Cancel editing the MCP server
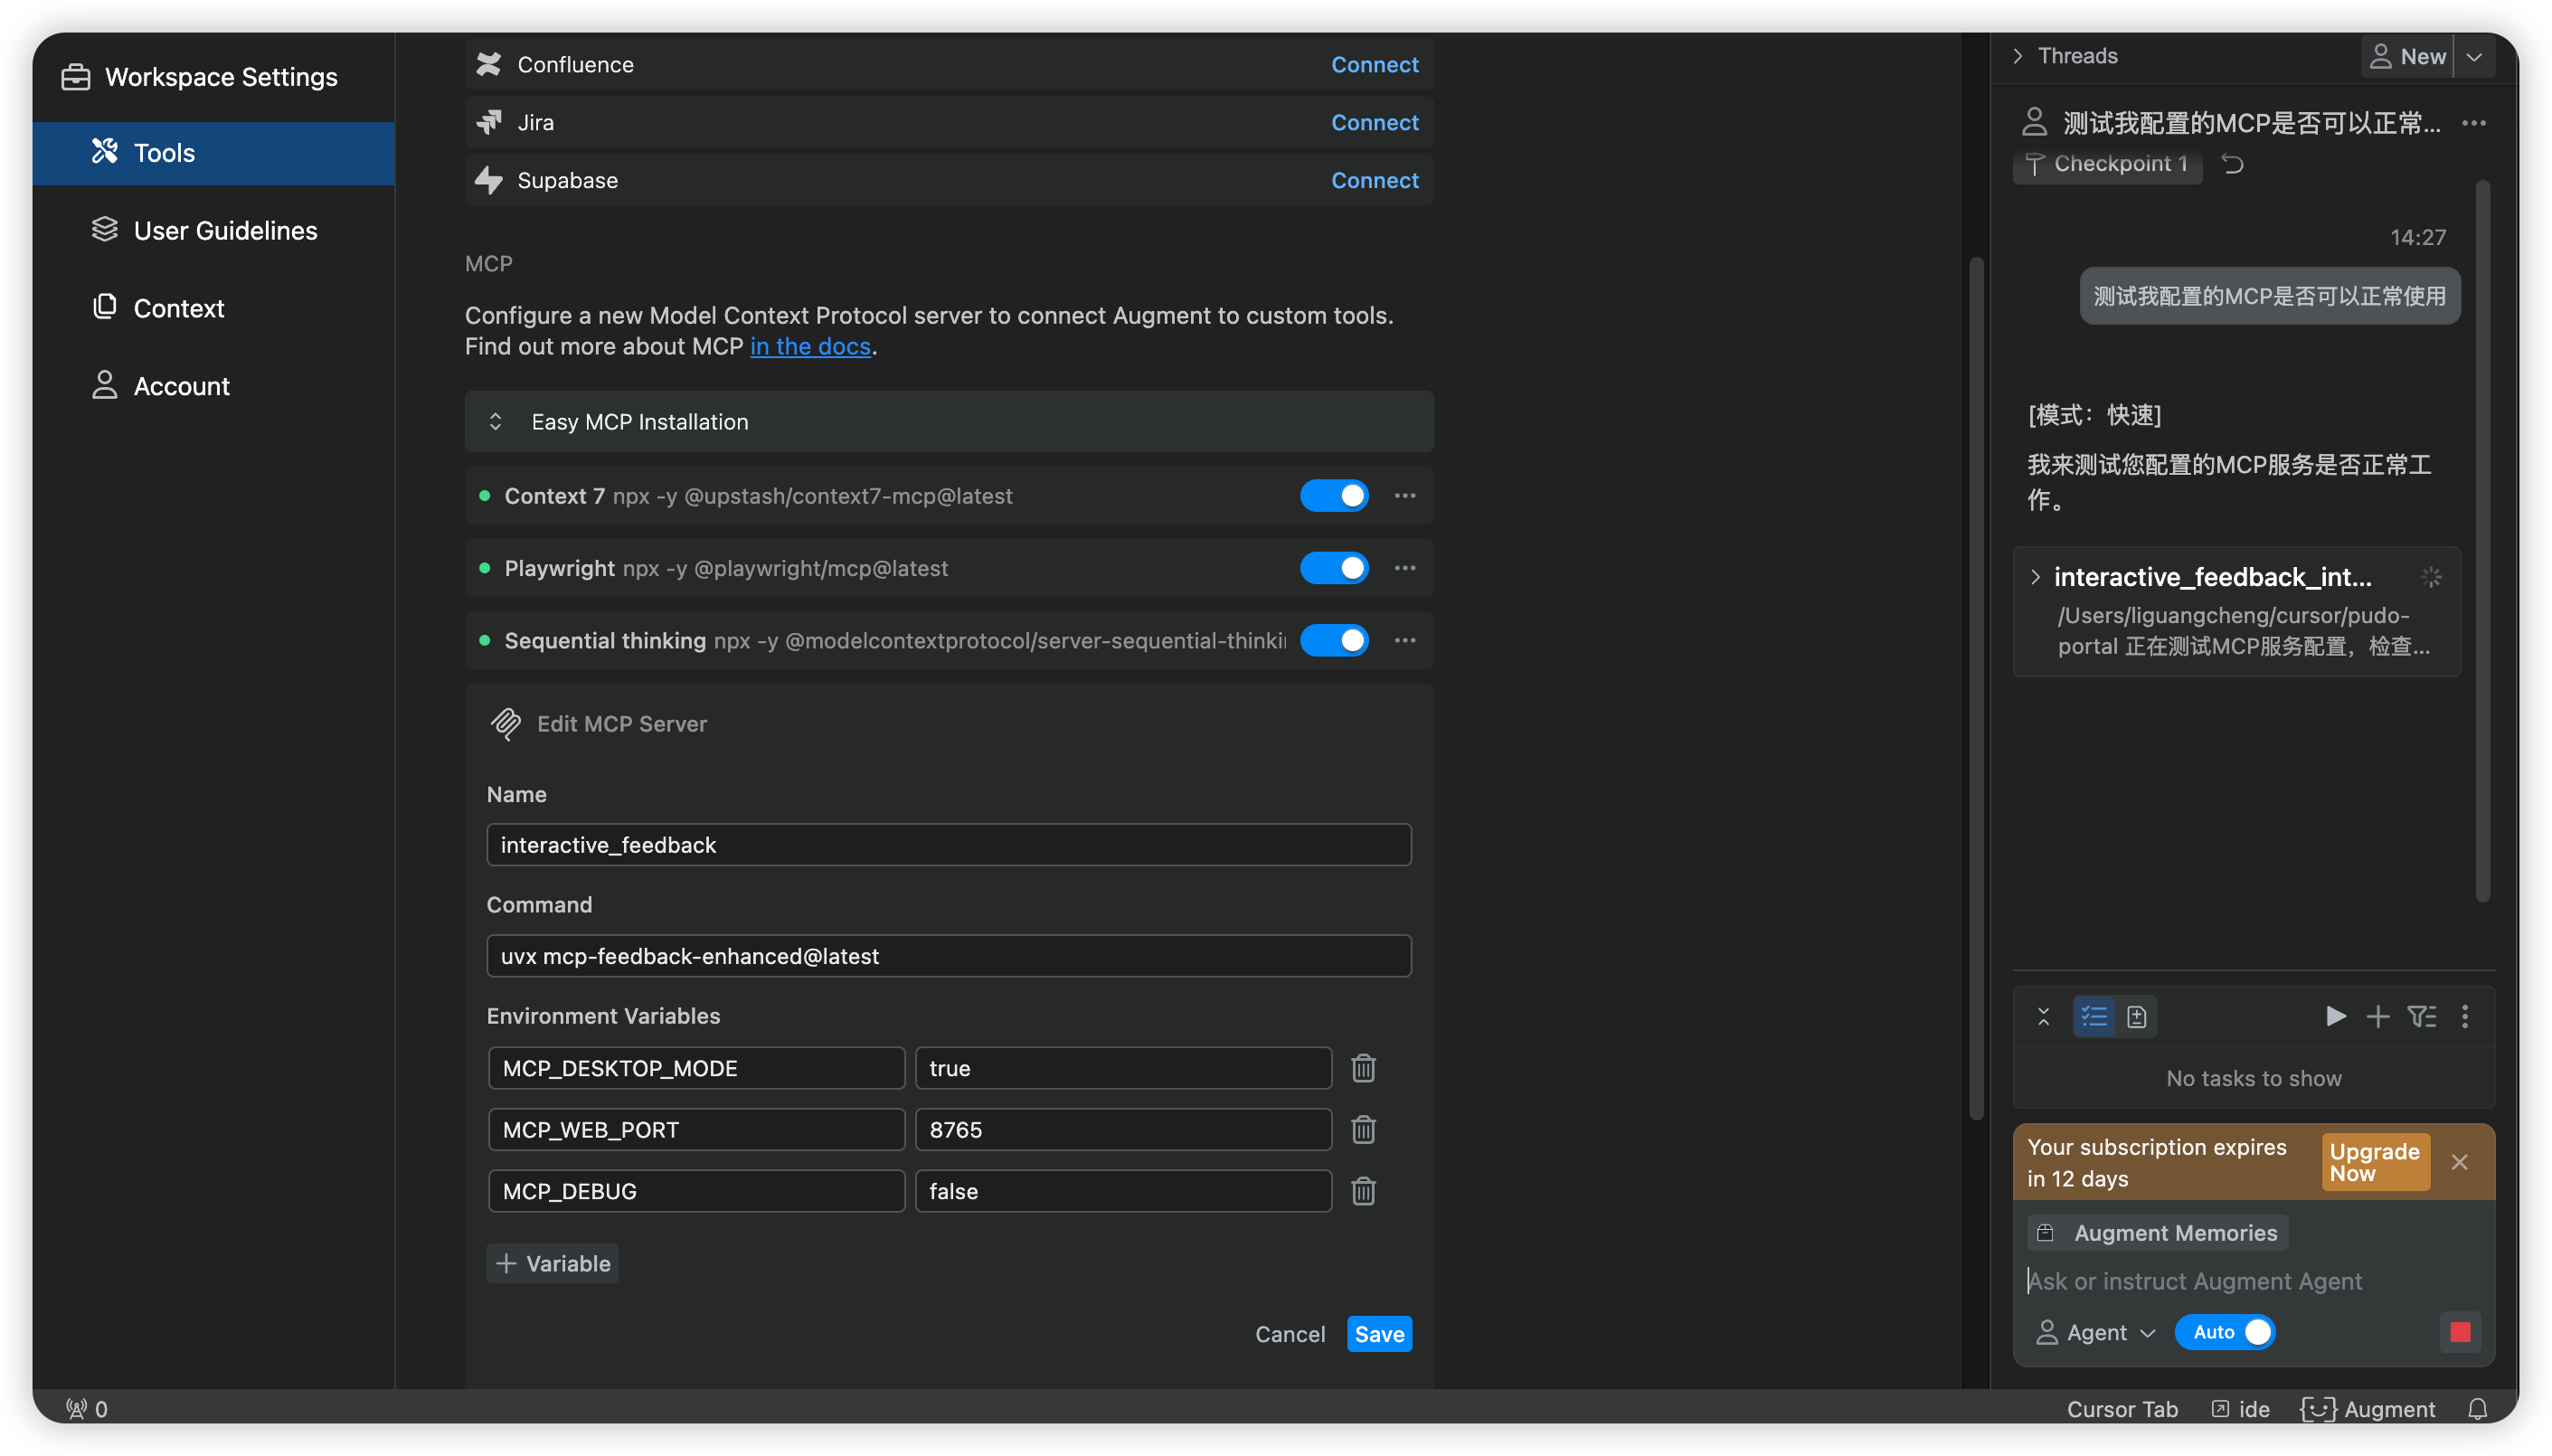 coord(1290,1334)
